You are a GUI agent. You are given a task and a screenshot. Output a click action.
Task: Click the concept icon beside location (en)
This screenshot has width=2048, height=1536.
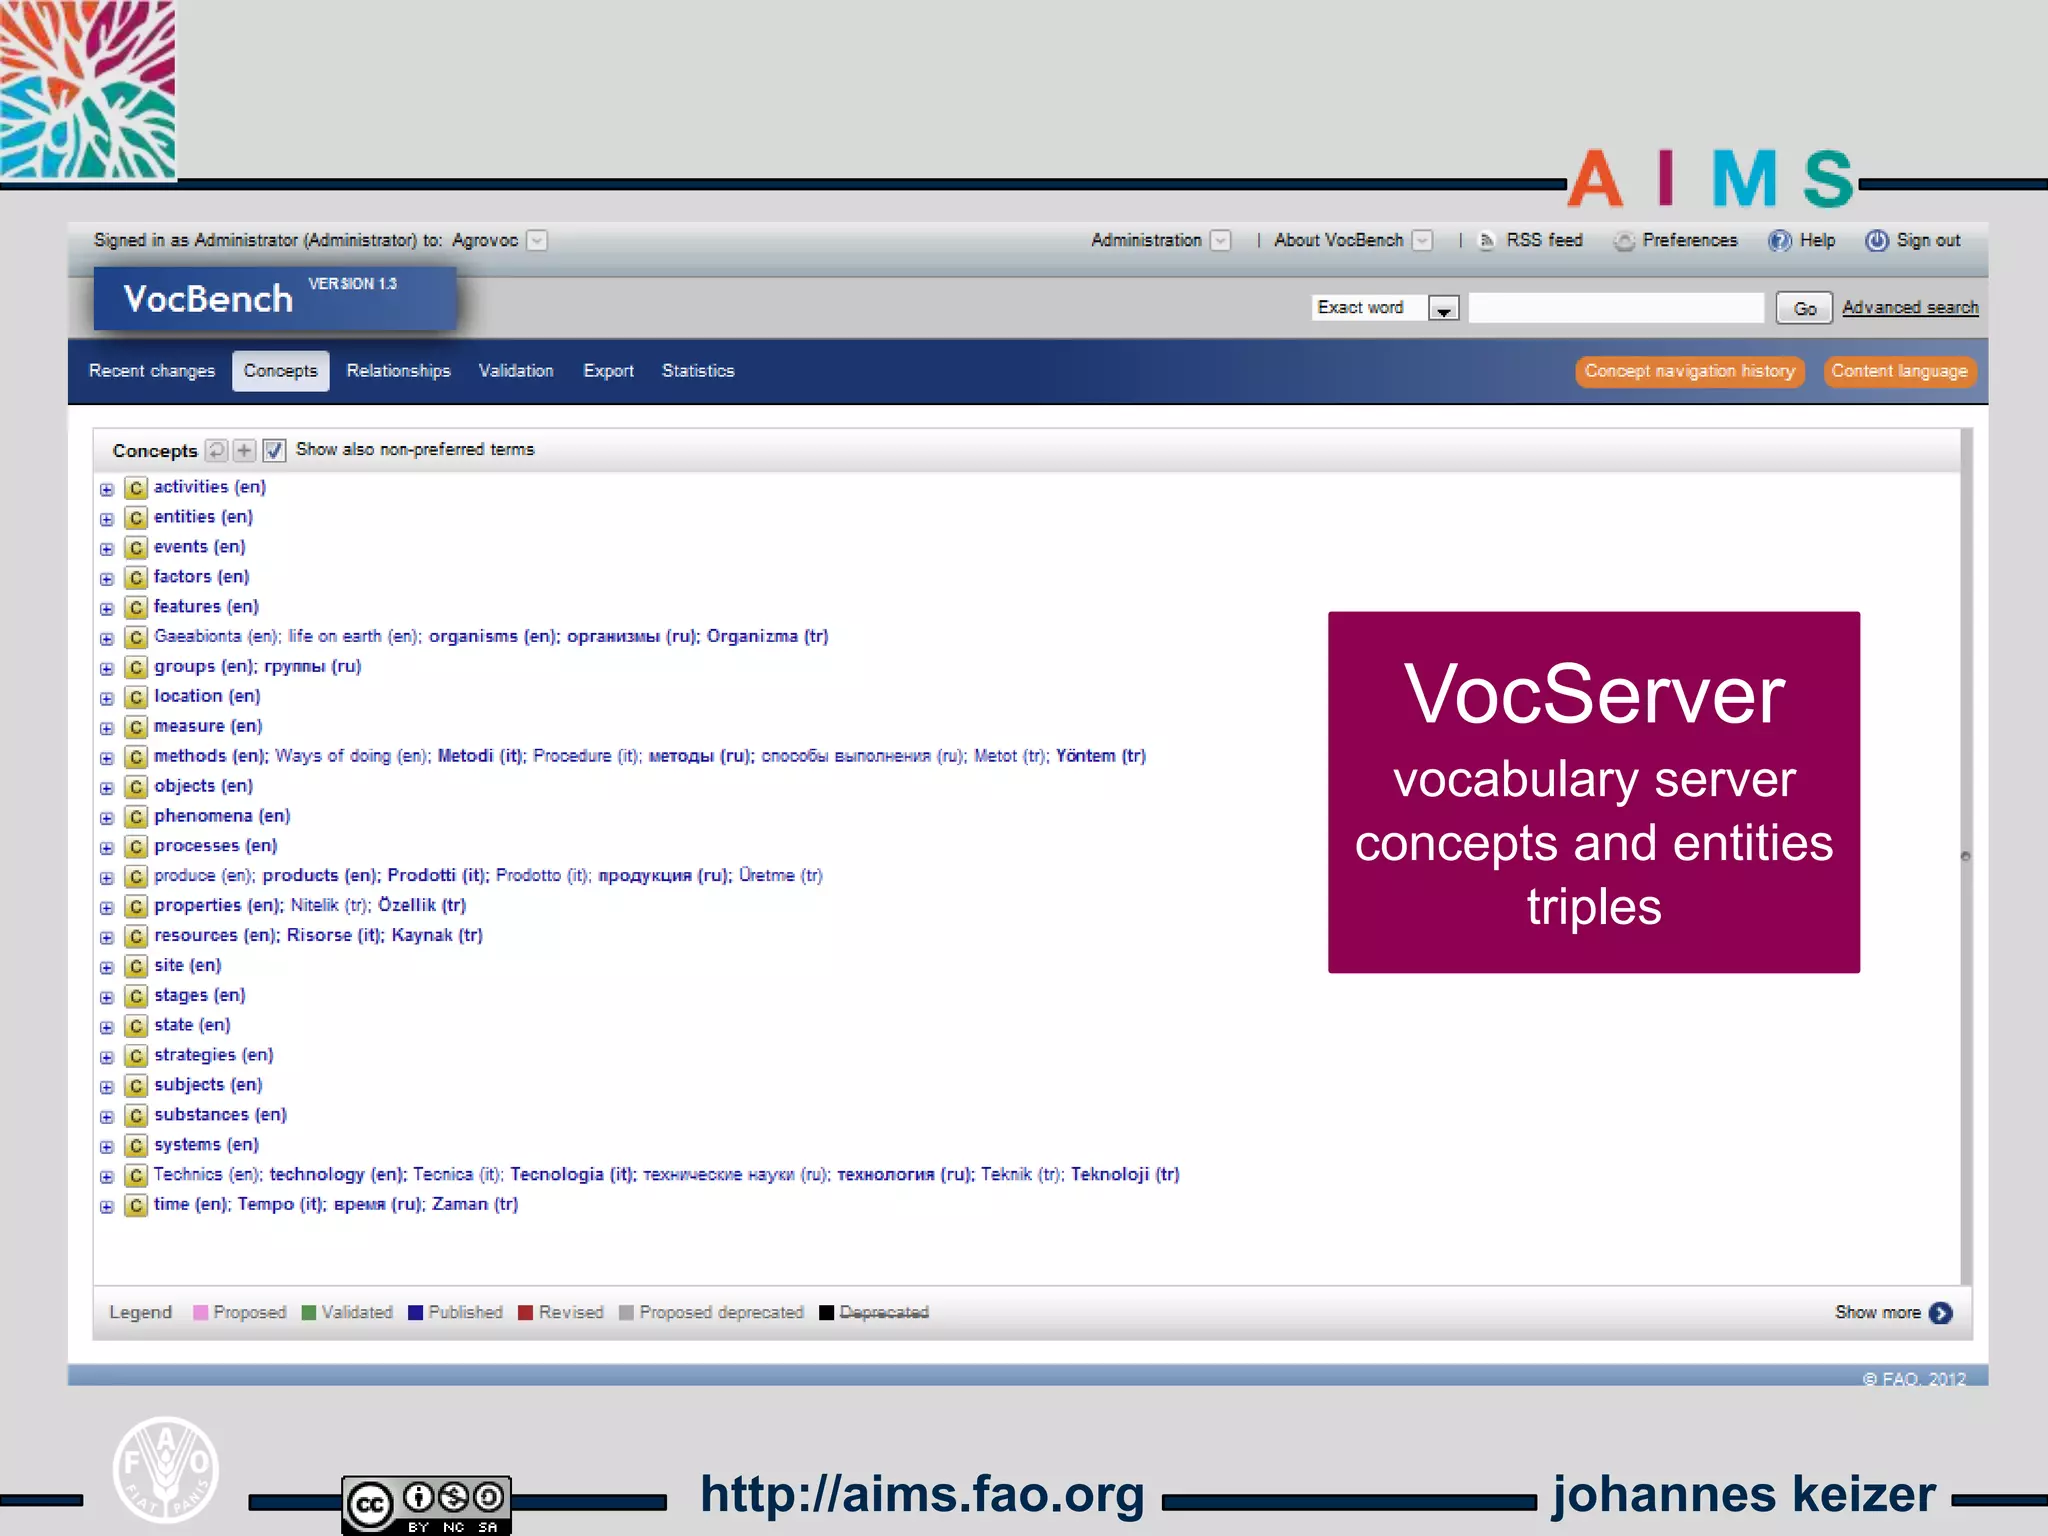coord(136,697)
